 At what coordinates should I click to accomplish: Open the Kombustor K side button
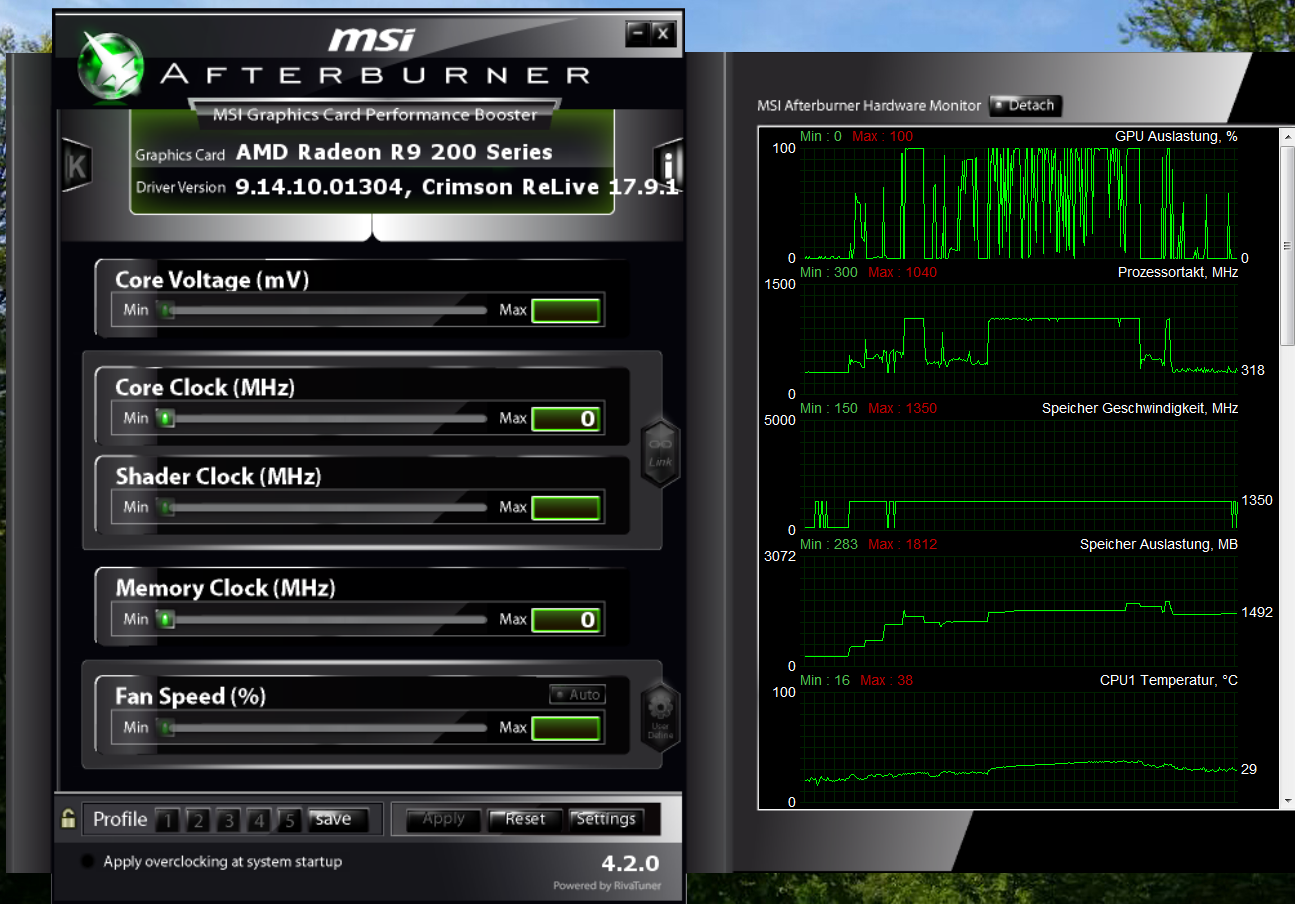click(76, 166)
